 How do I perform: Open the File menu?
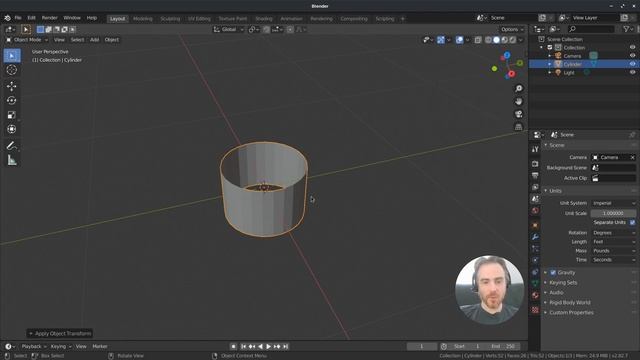coord(18,18)
